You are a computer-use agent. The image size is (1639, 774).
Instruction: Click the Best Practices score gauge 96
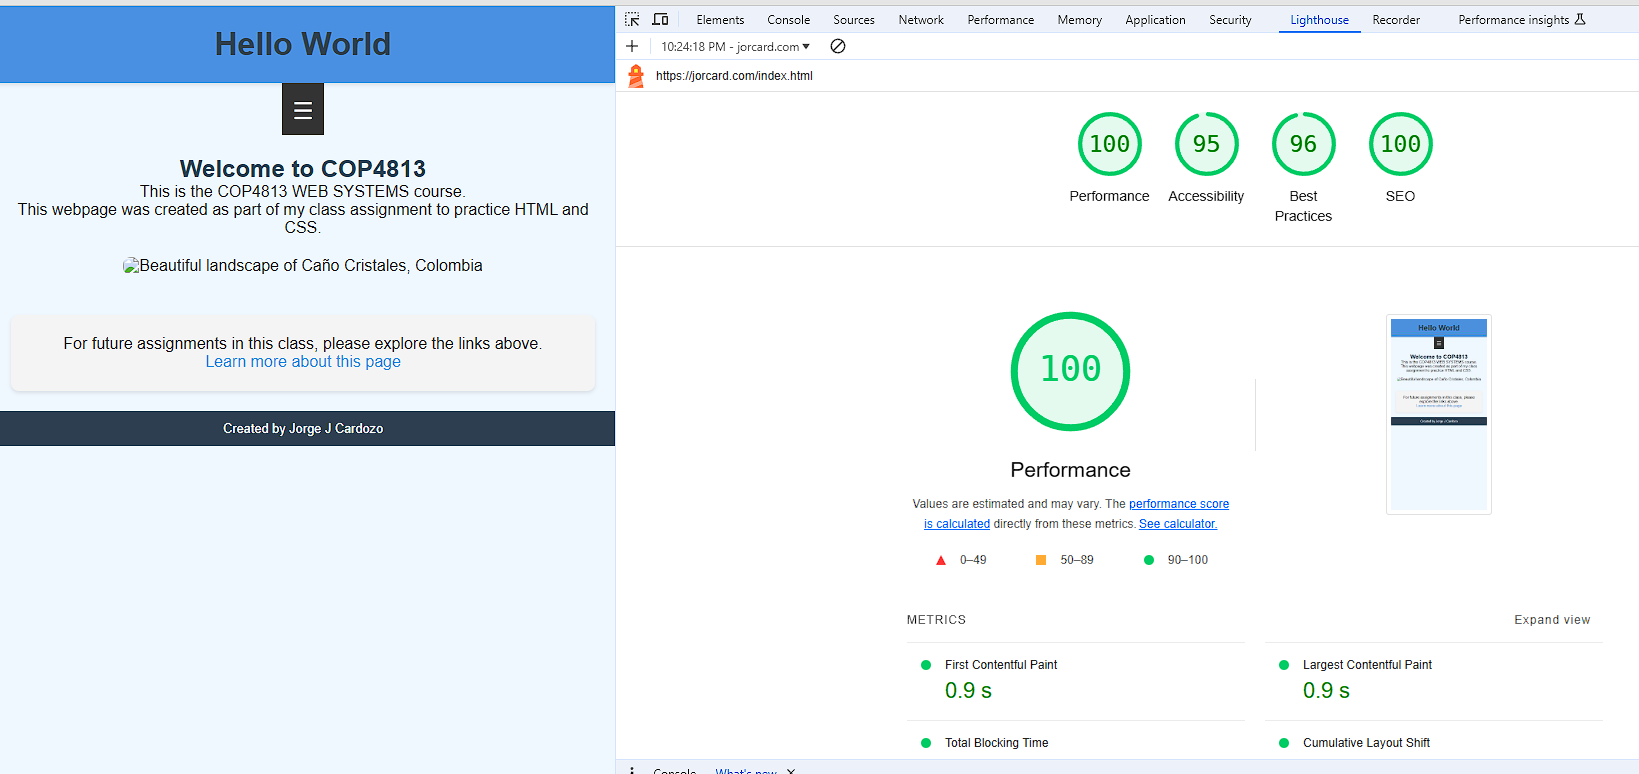(x=1303, y=145)
